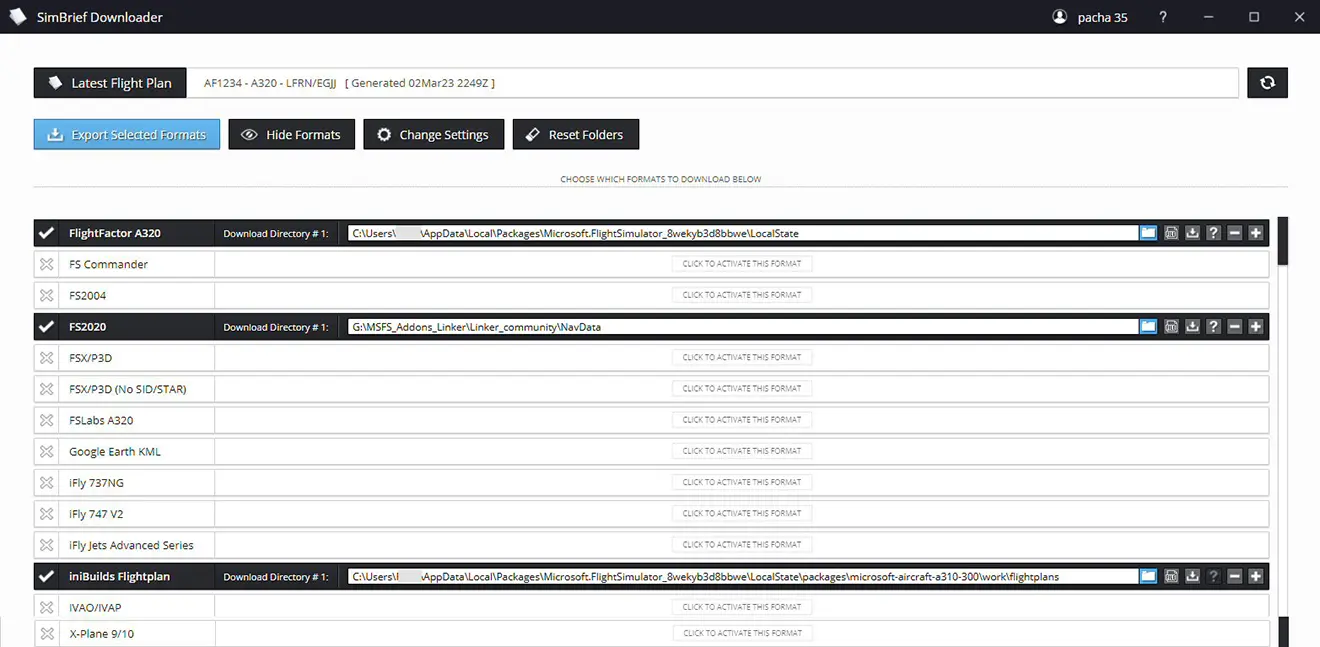Click Hide Formats button
1320x647 pixels.
tap(292, 134)
